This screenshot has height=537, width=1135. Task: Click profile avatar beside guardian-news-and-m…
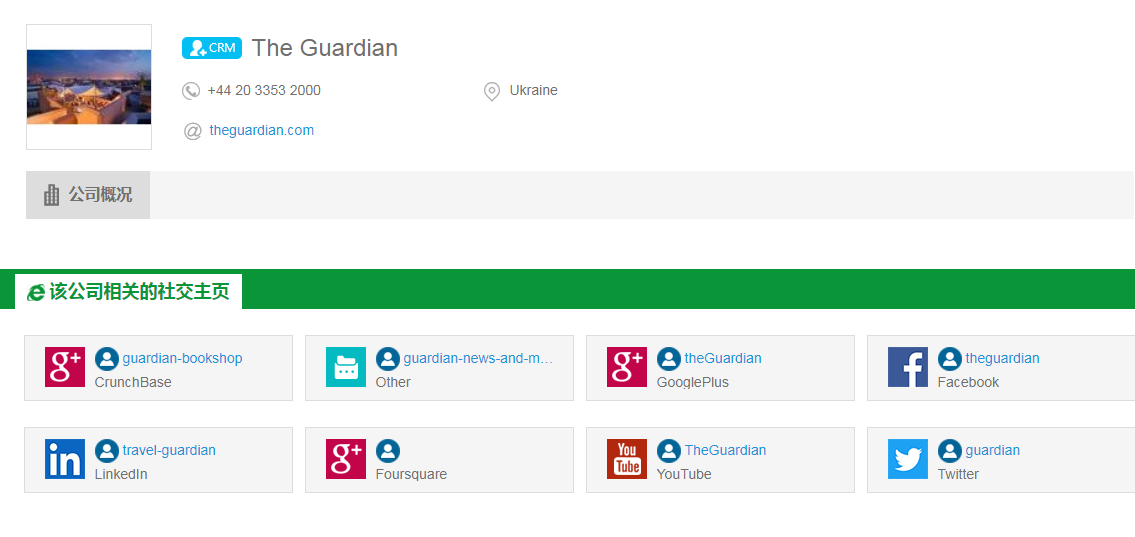[387, 359]
